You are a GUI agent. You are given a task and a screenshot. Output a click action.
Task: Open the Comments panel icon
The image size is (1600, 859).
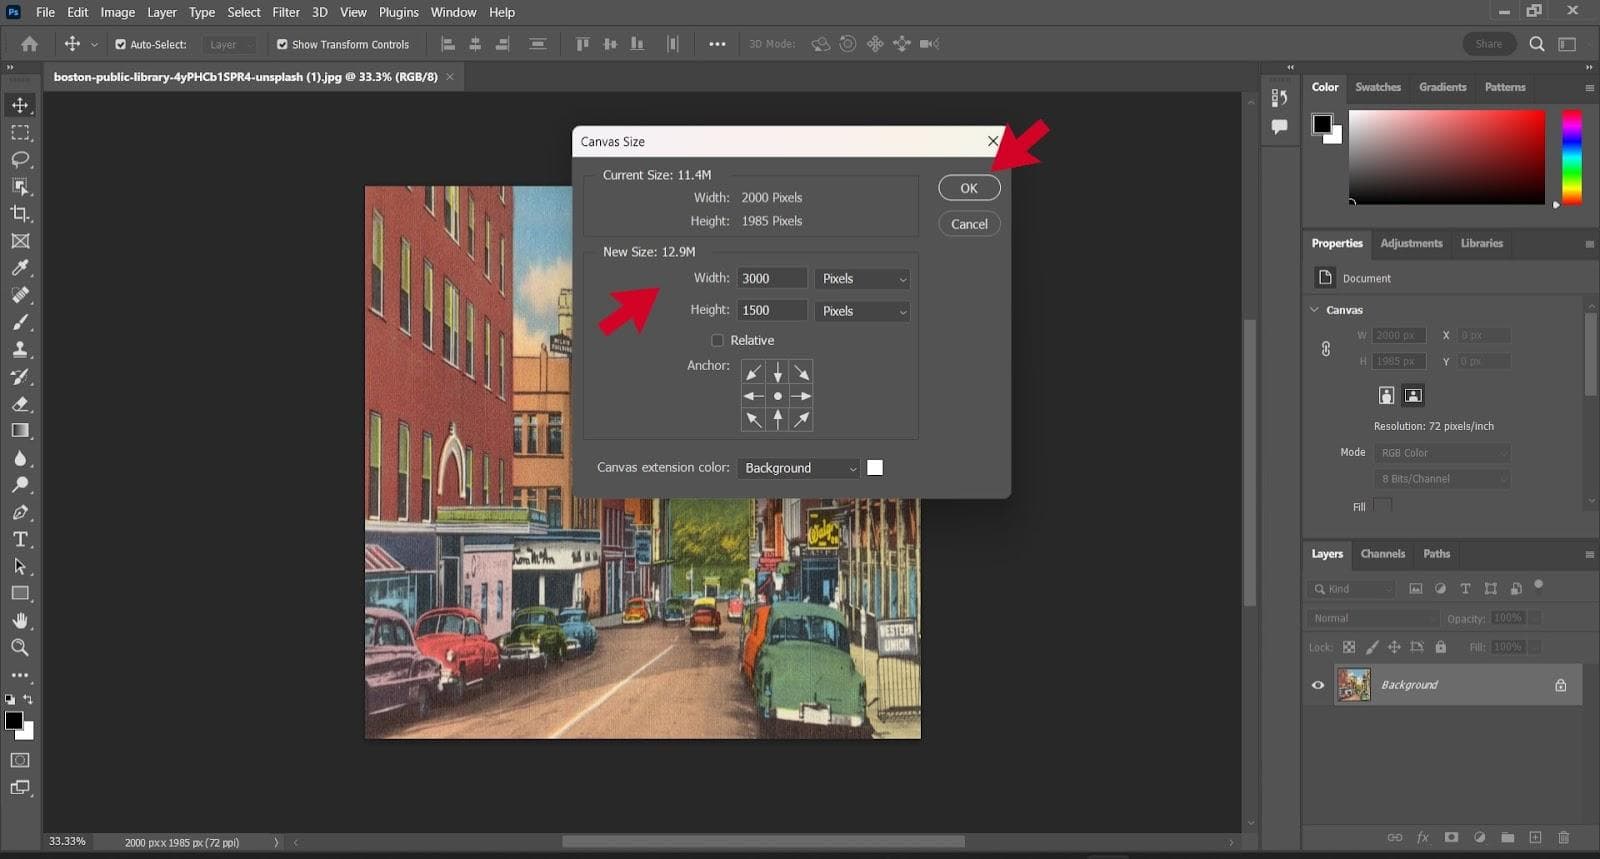coord(1279,127)
